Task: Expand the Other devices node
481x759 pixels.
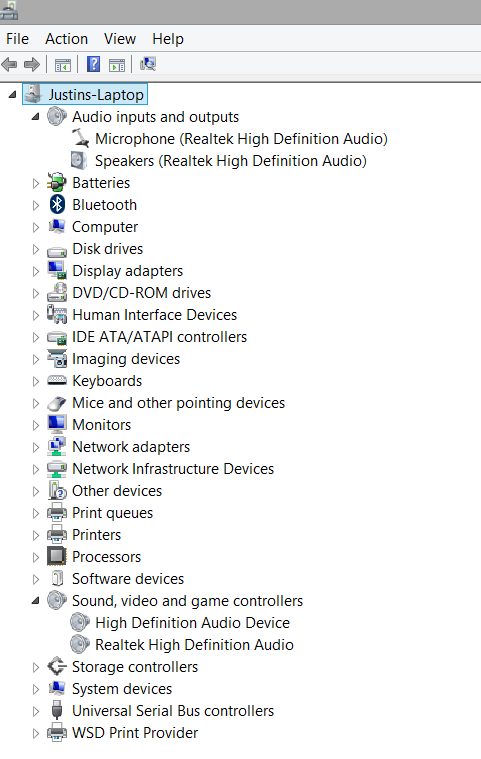Action: tap(35, 491)
